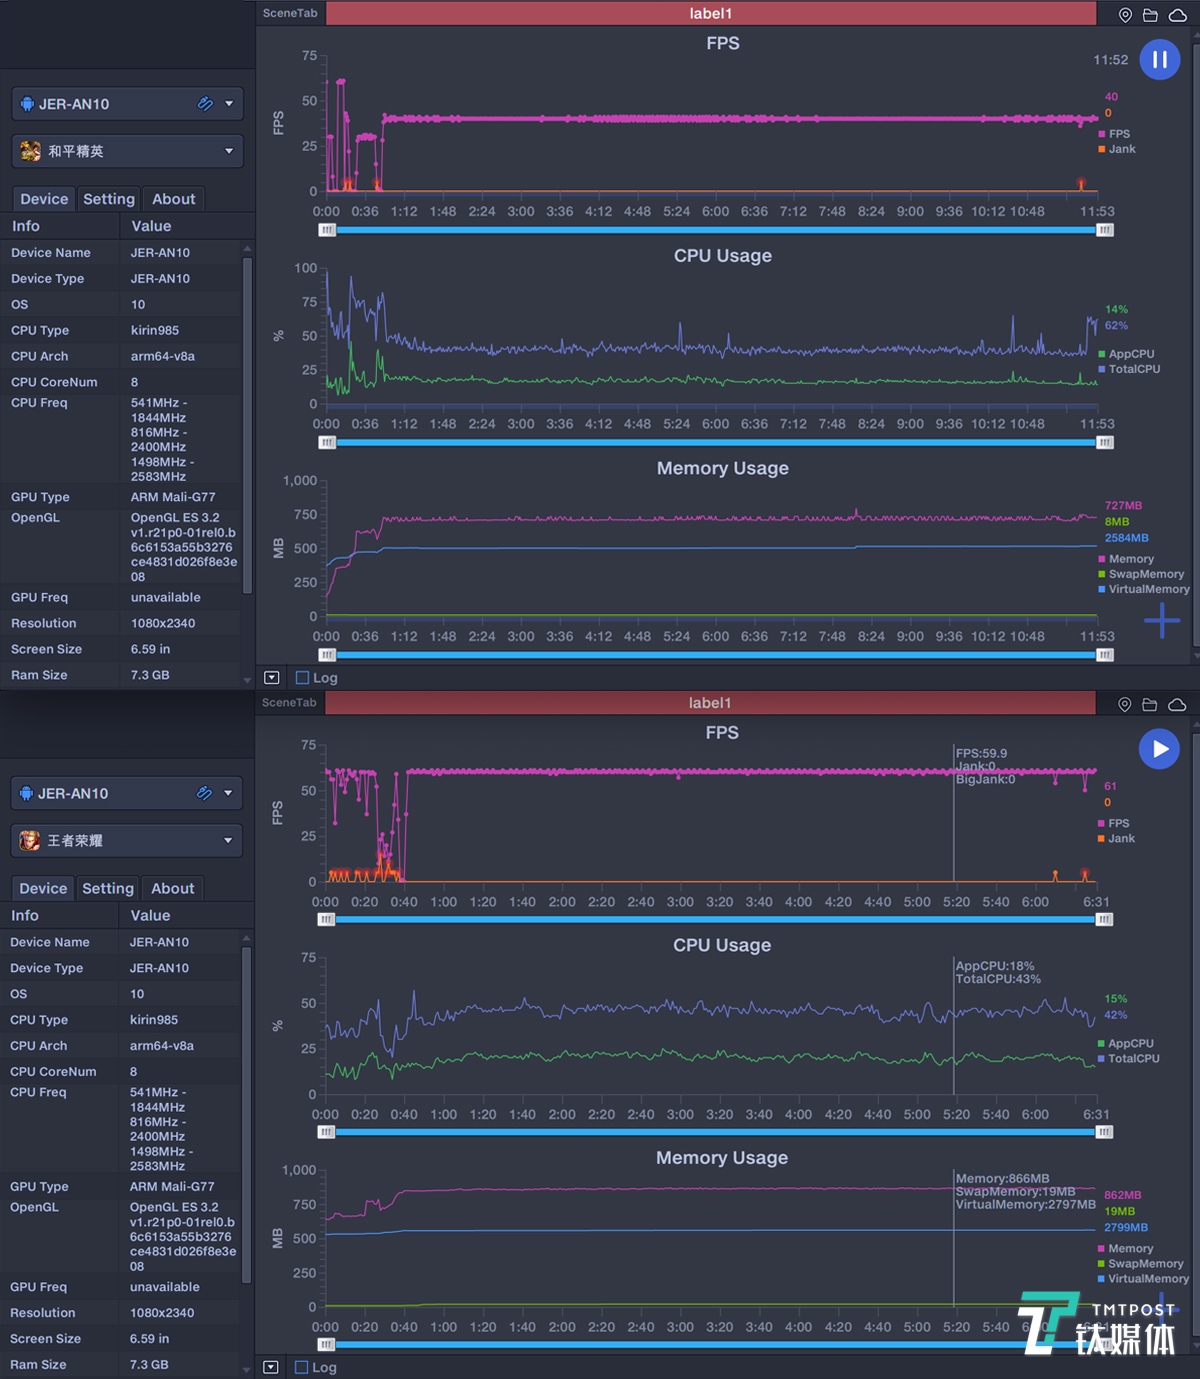Click the location pin icon in the header above the pause button
This screenshot has height=1379, width=1200.
click(1125, 15)
